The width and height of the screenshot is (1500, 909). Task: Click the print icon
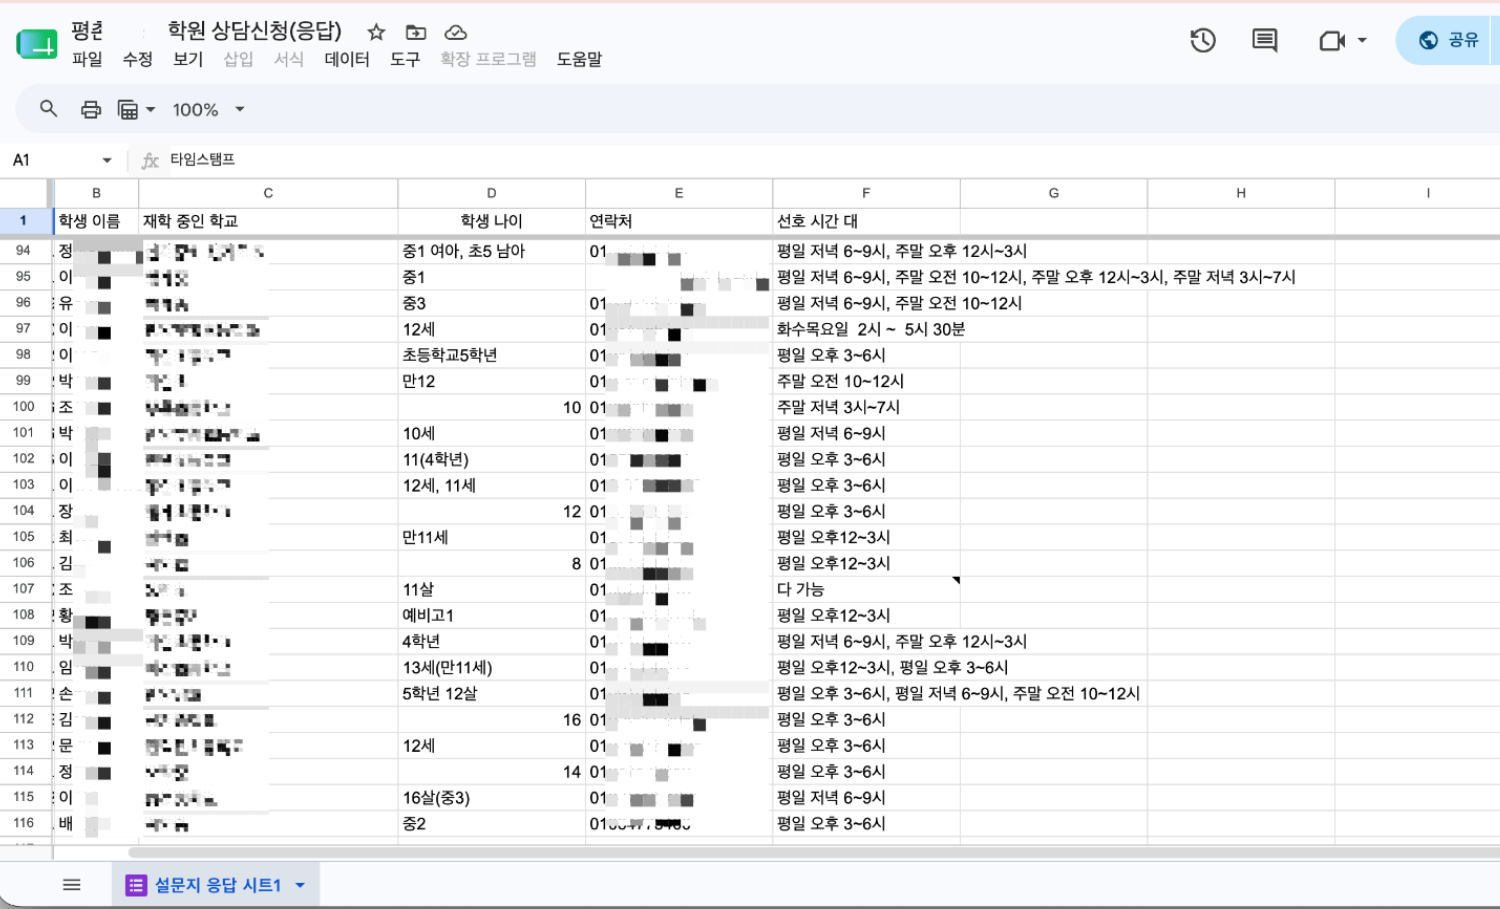pyautogui.click(x=91, y=109)
